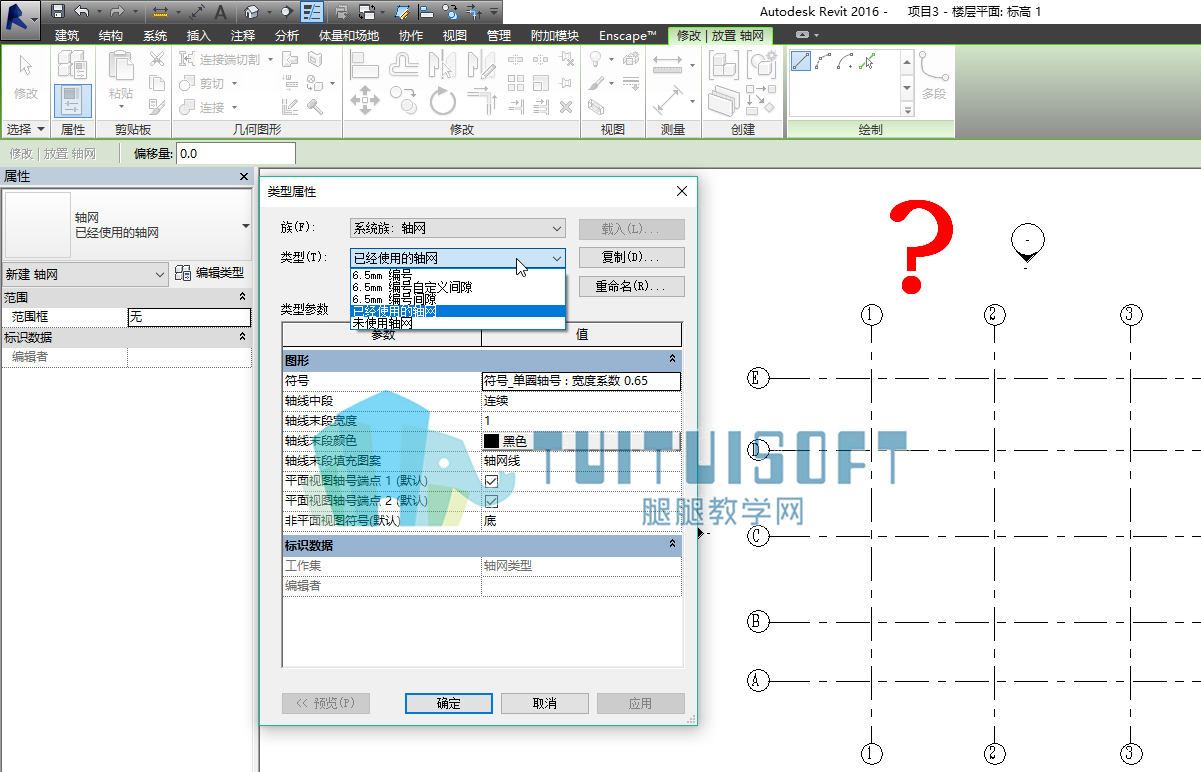Click the Undo arrow in quick access toolbar
1201x772 pixels.
[82, 11]
